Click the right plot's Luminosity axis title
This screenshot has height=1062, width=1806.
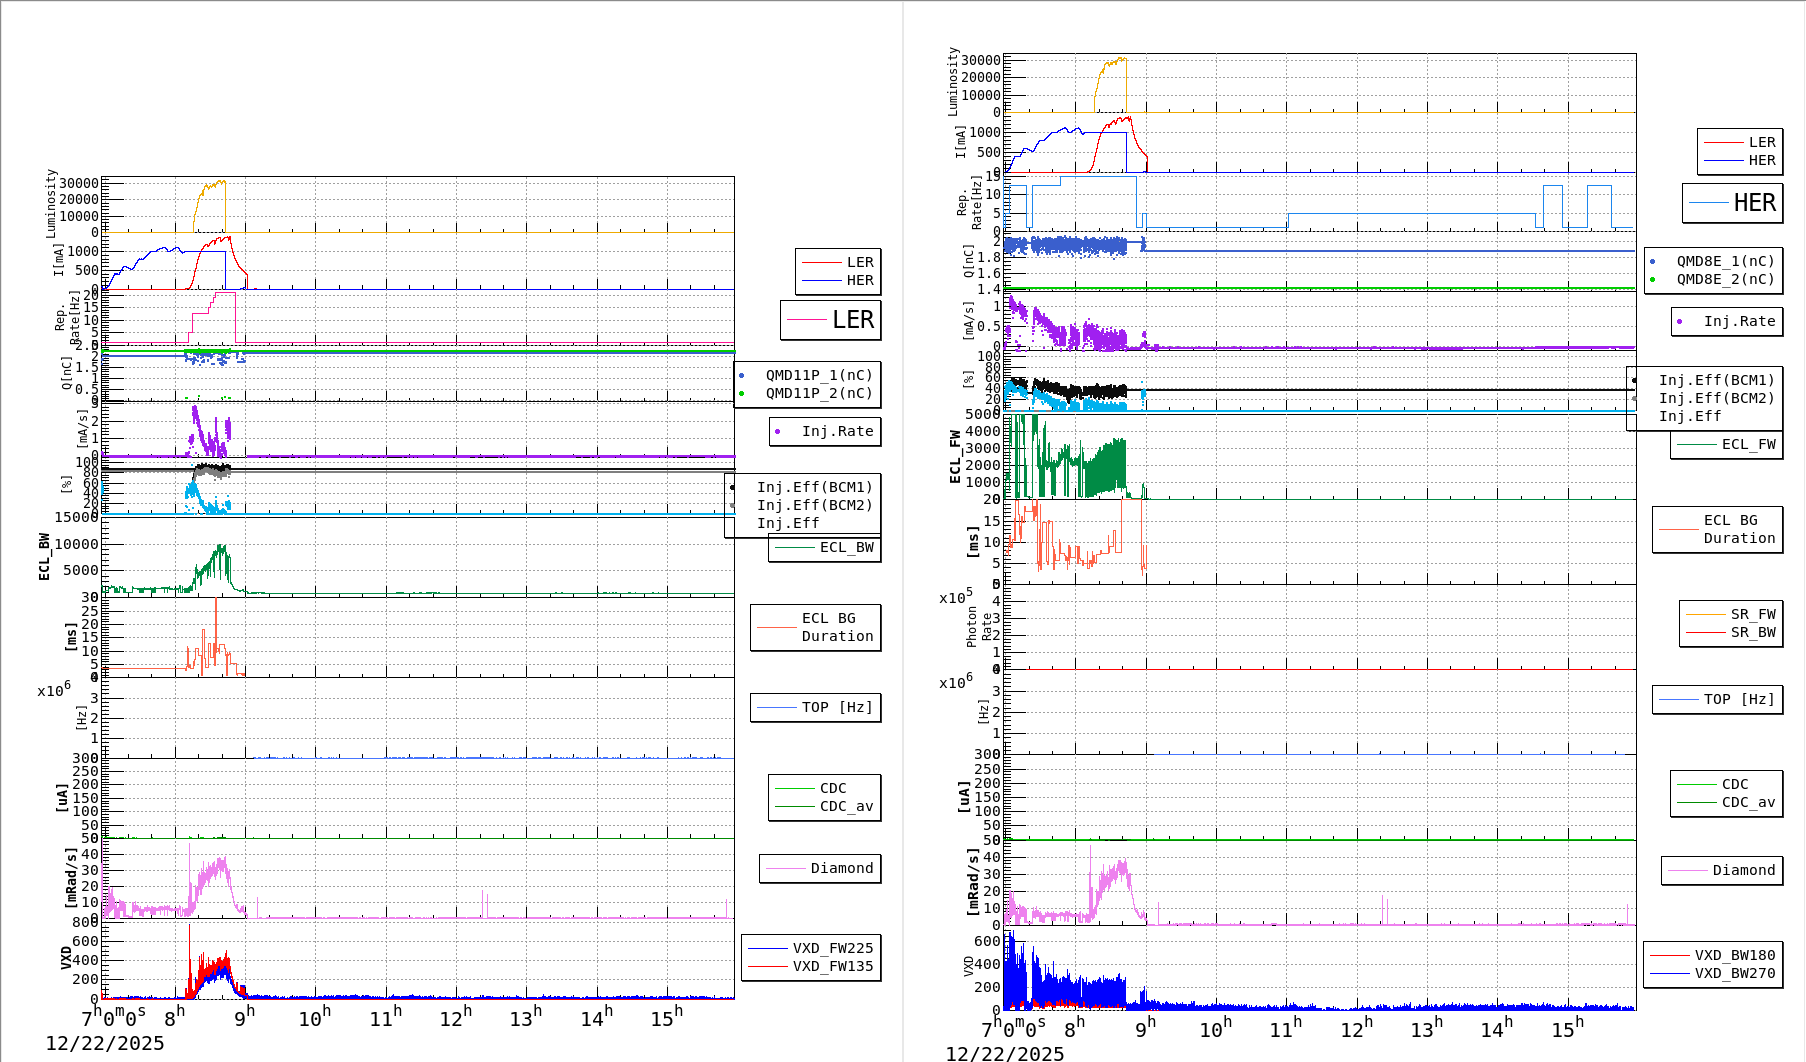[953, 82]
